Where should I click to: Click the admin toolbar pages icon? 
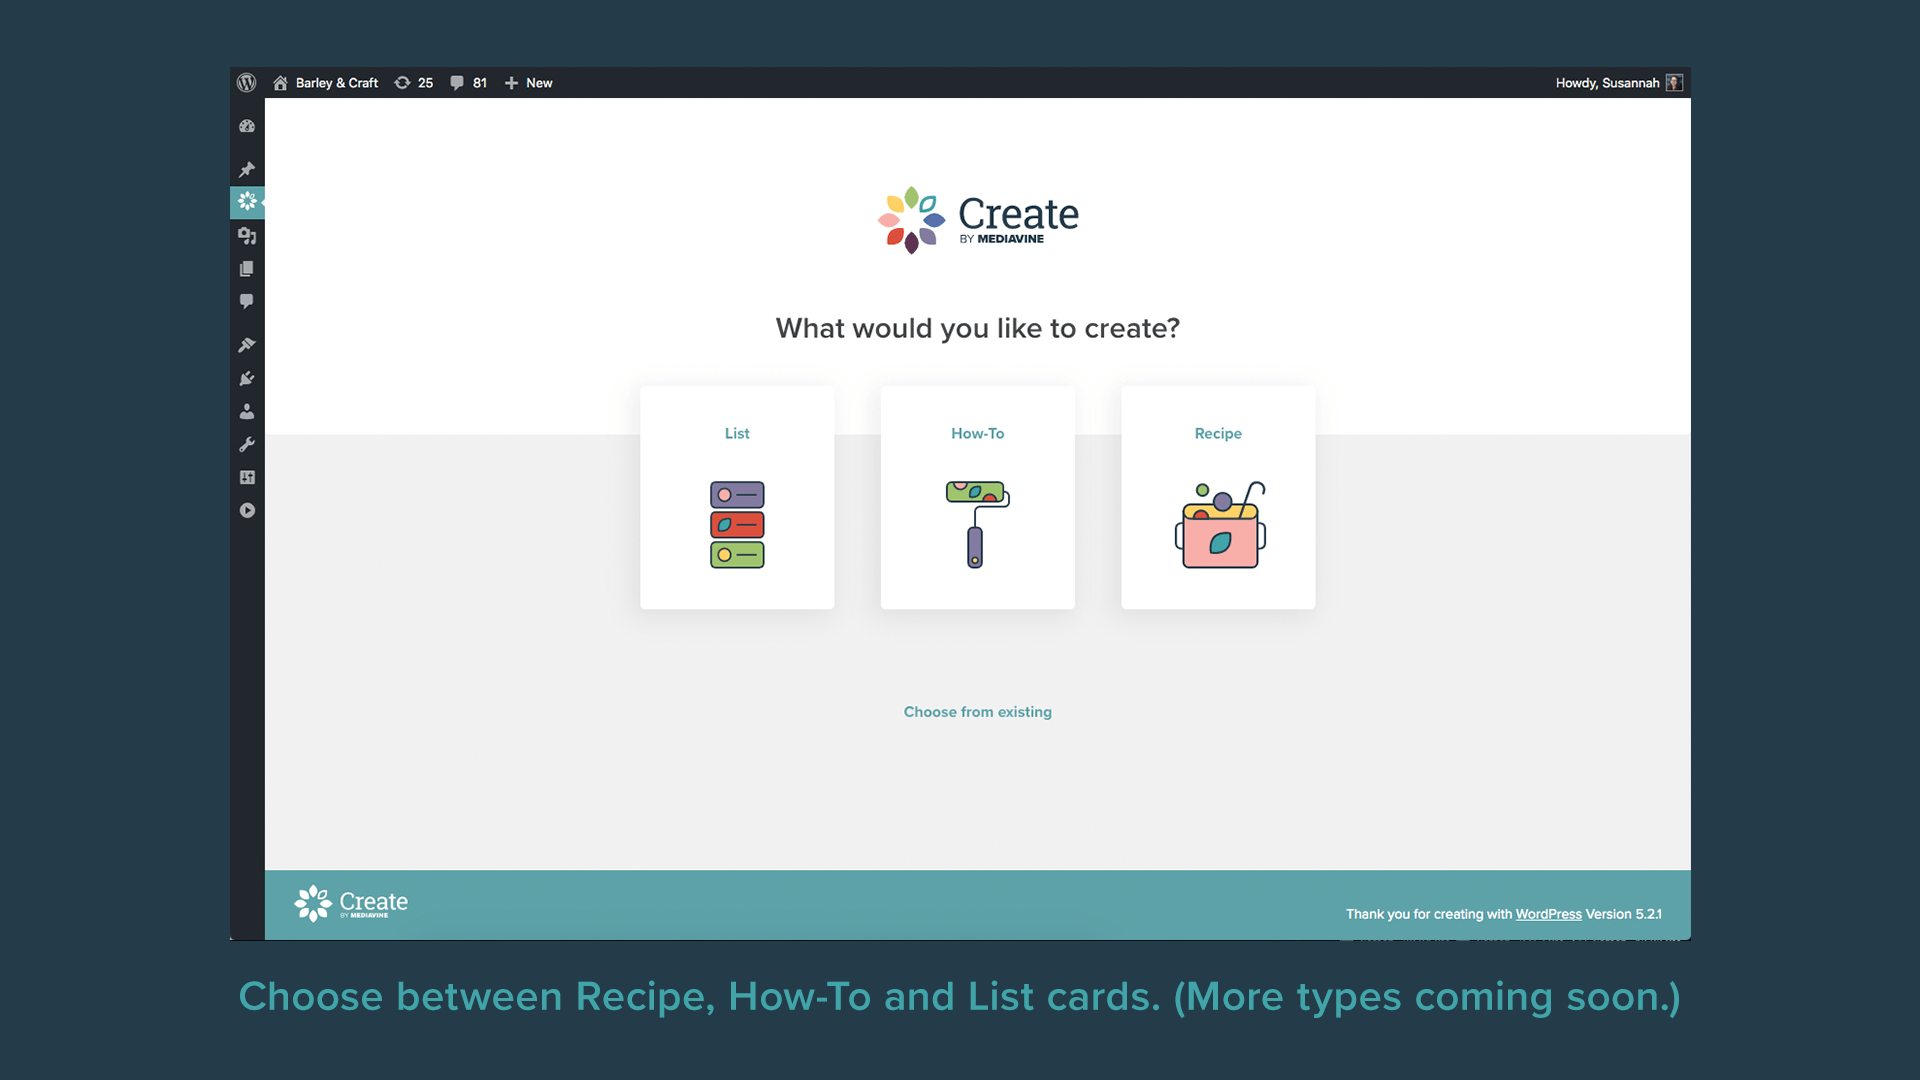pos(247,269)
